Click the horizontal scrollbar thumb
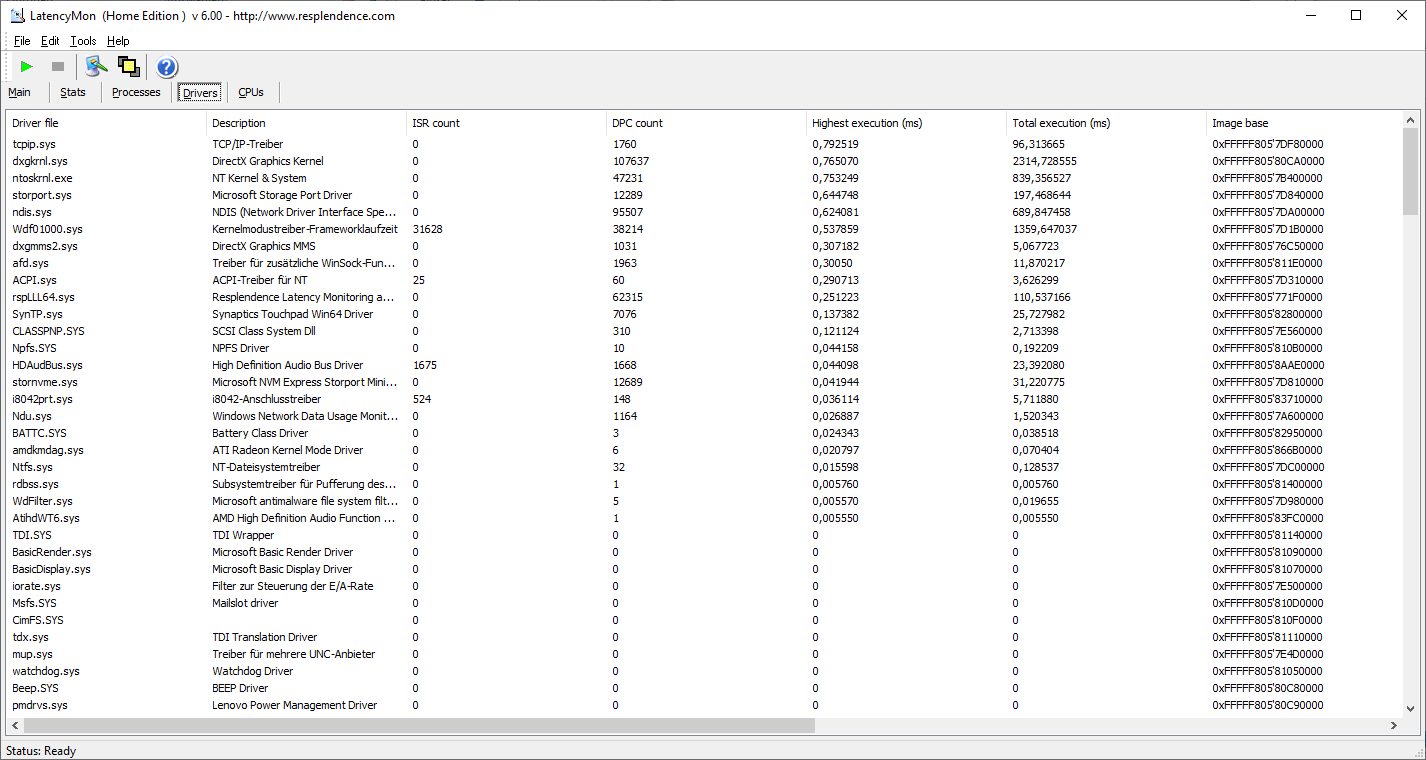The height and width of the screenshot is (760, 1426). click(418, 725)
